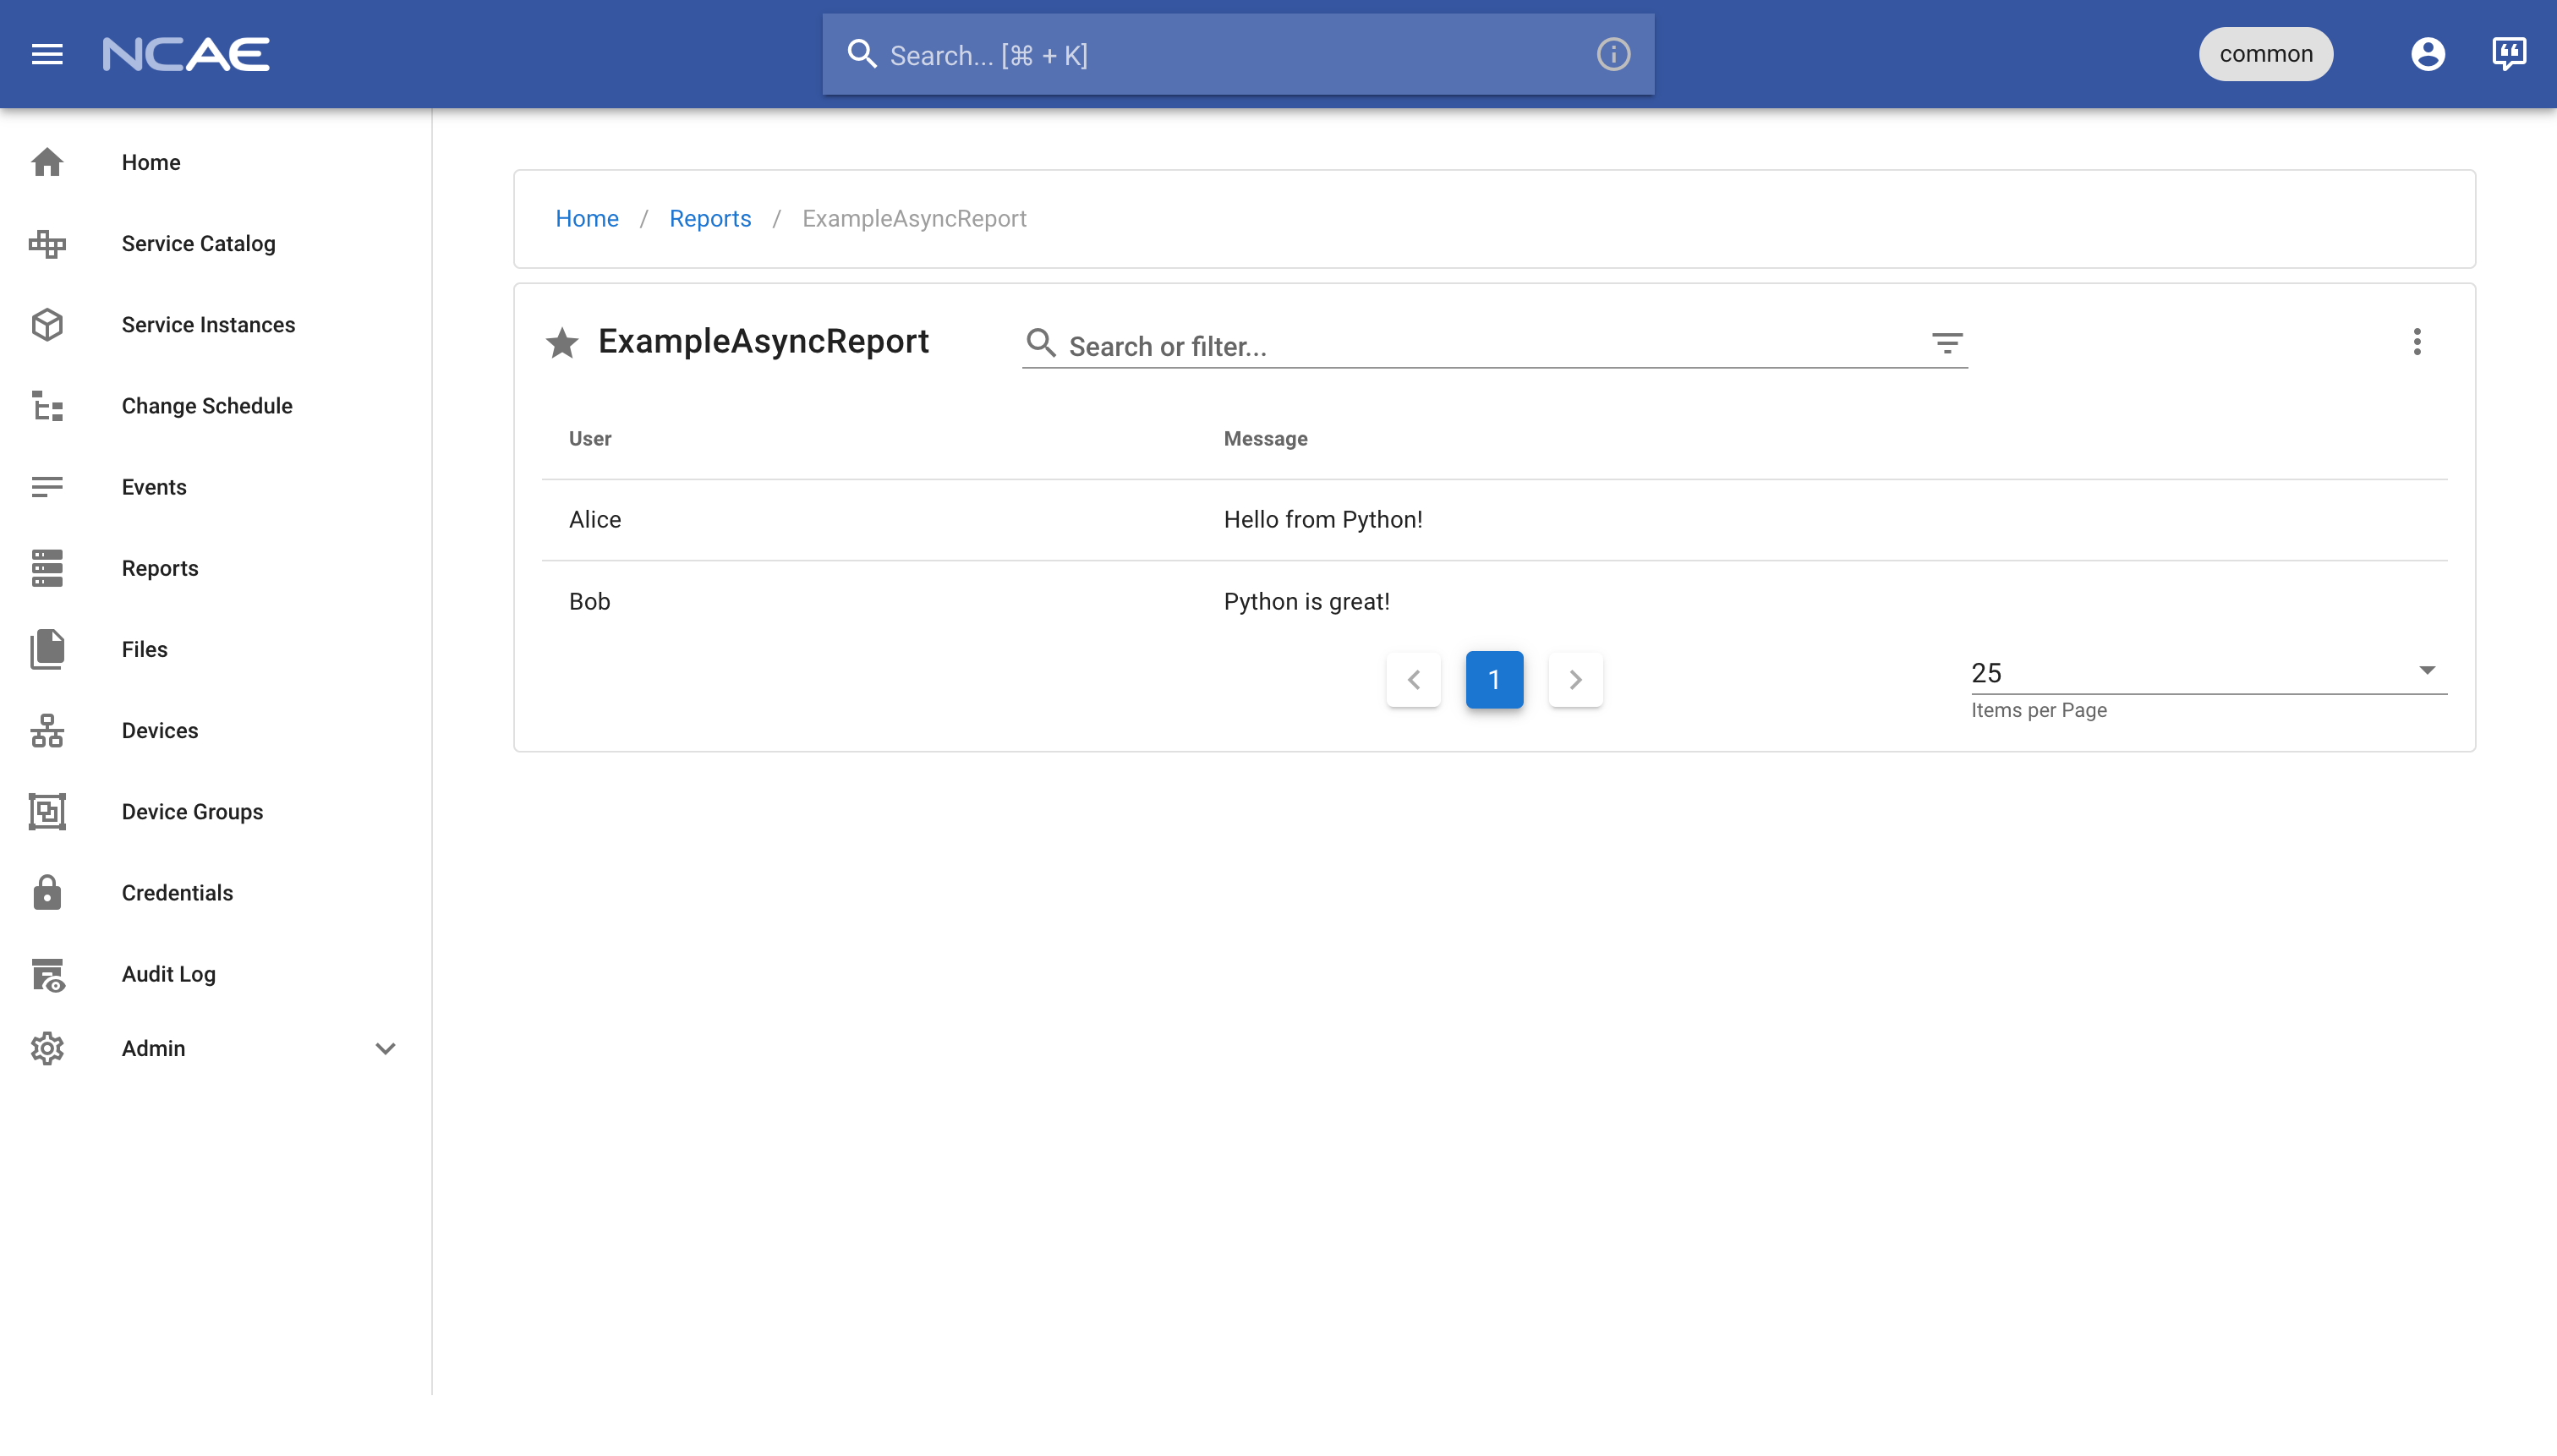Go to previous page of results

point(1413,680)
